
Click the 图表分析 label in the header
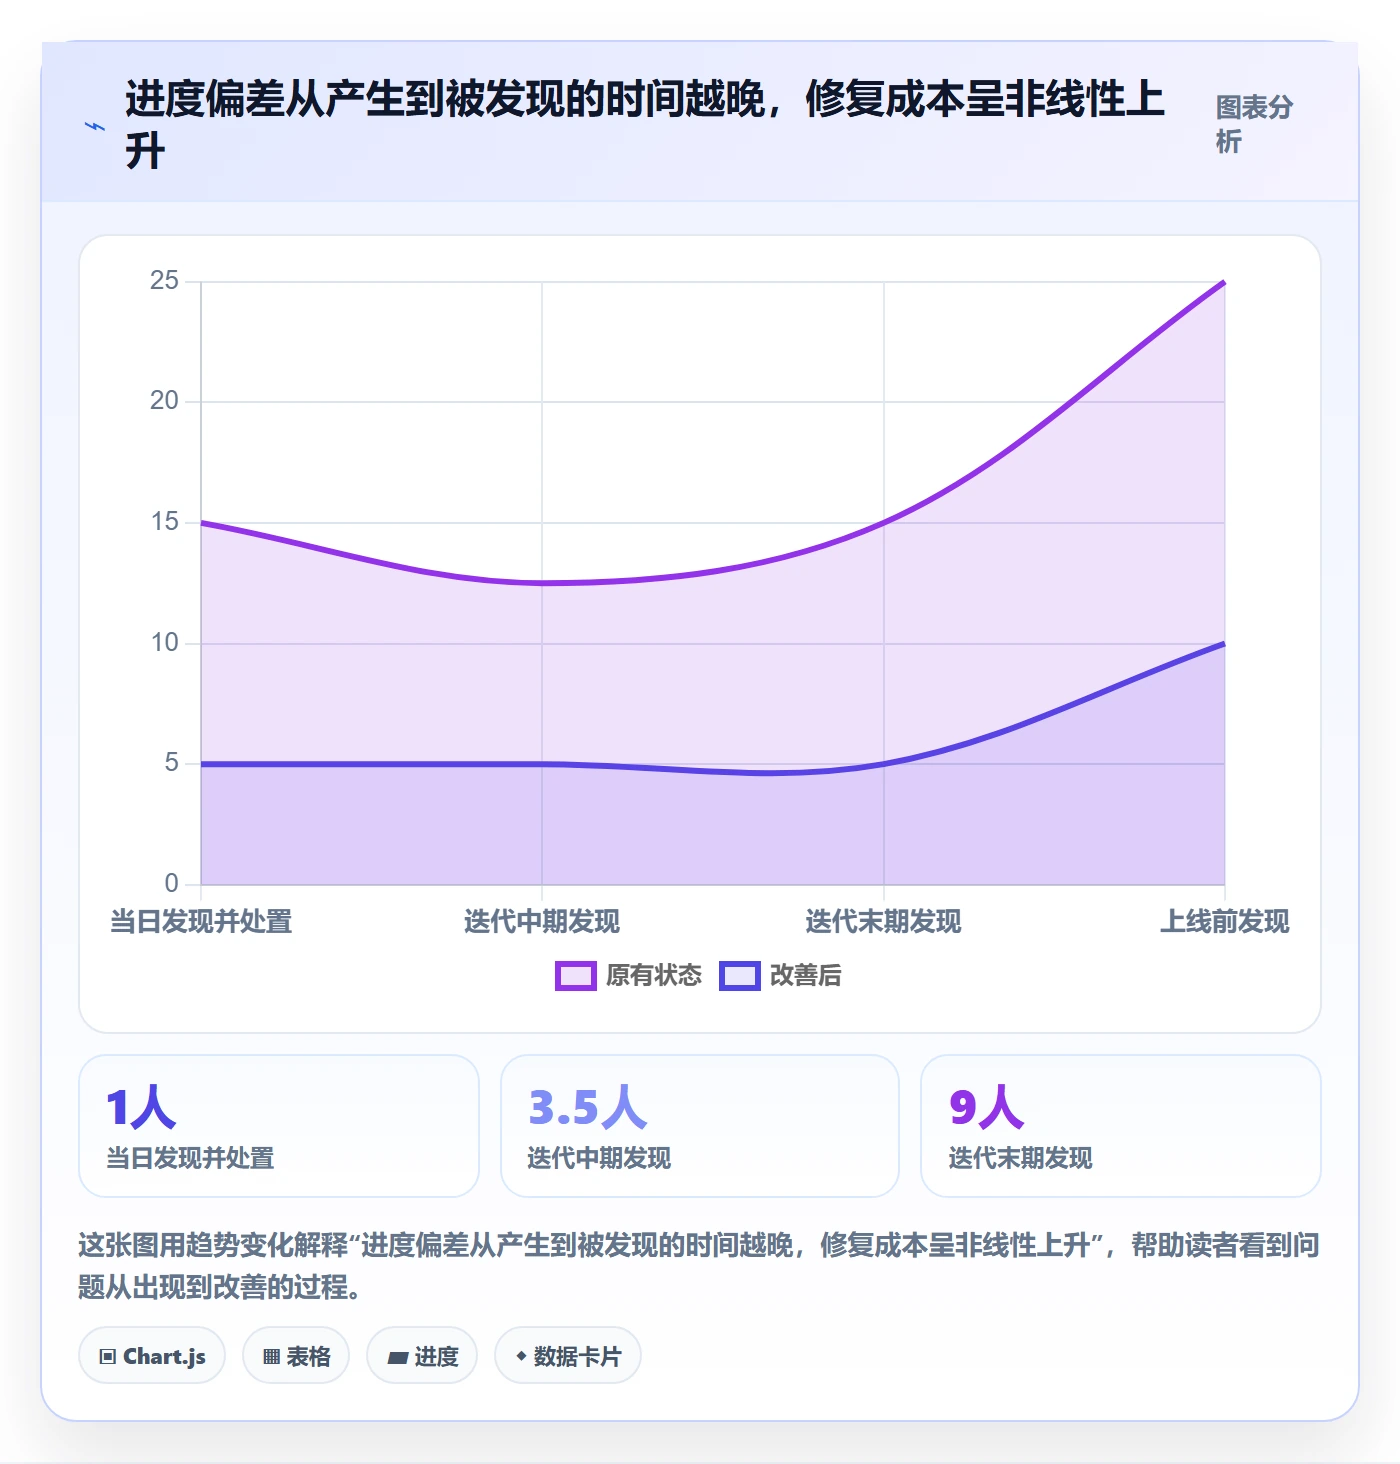[x=1254, y=124]
